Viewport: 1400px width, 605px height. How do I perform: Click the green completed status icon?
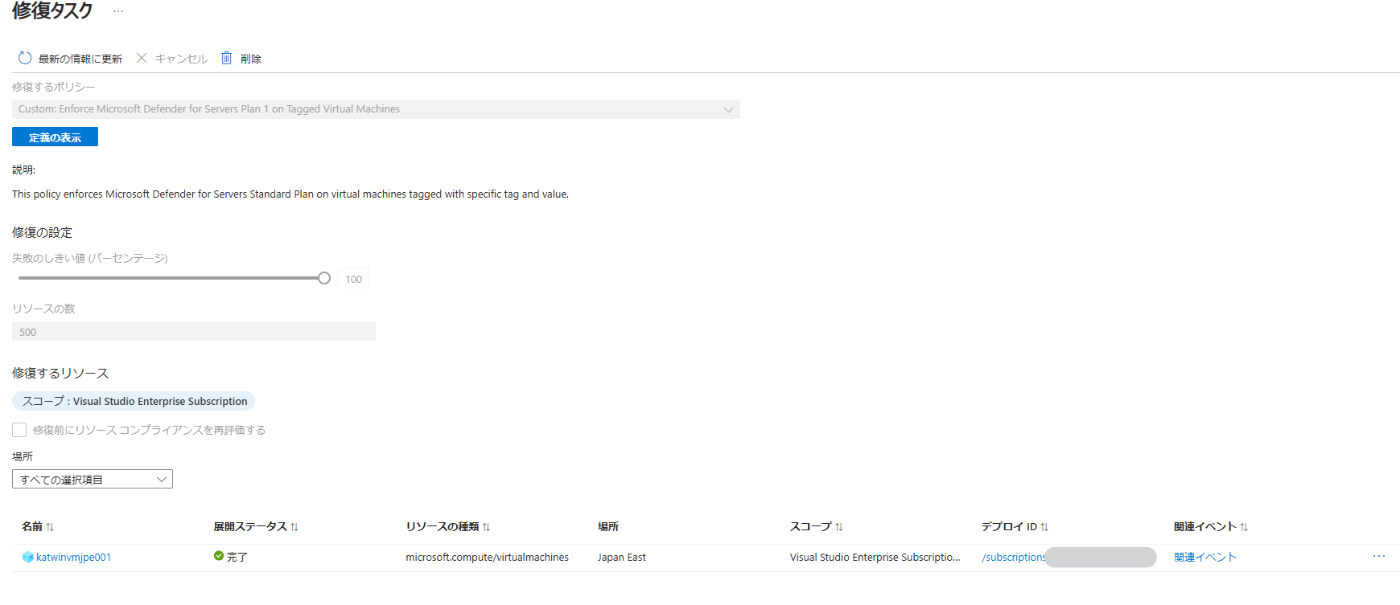(219, 556)
